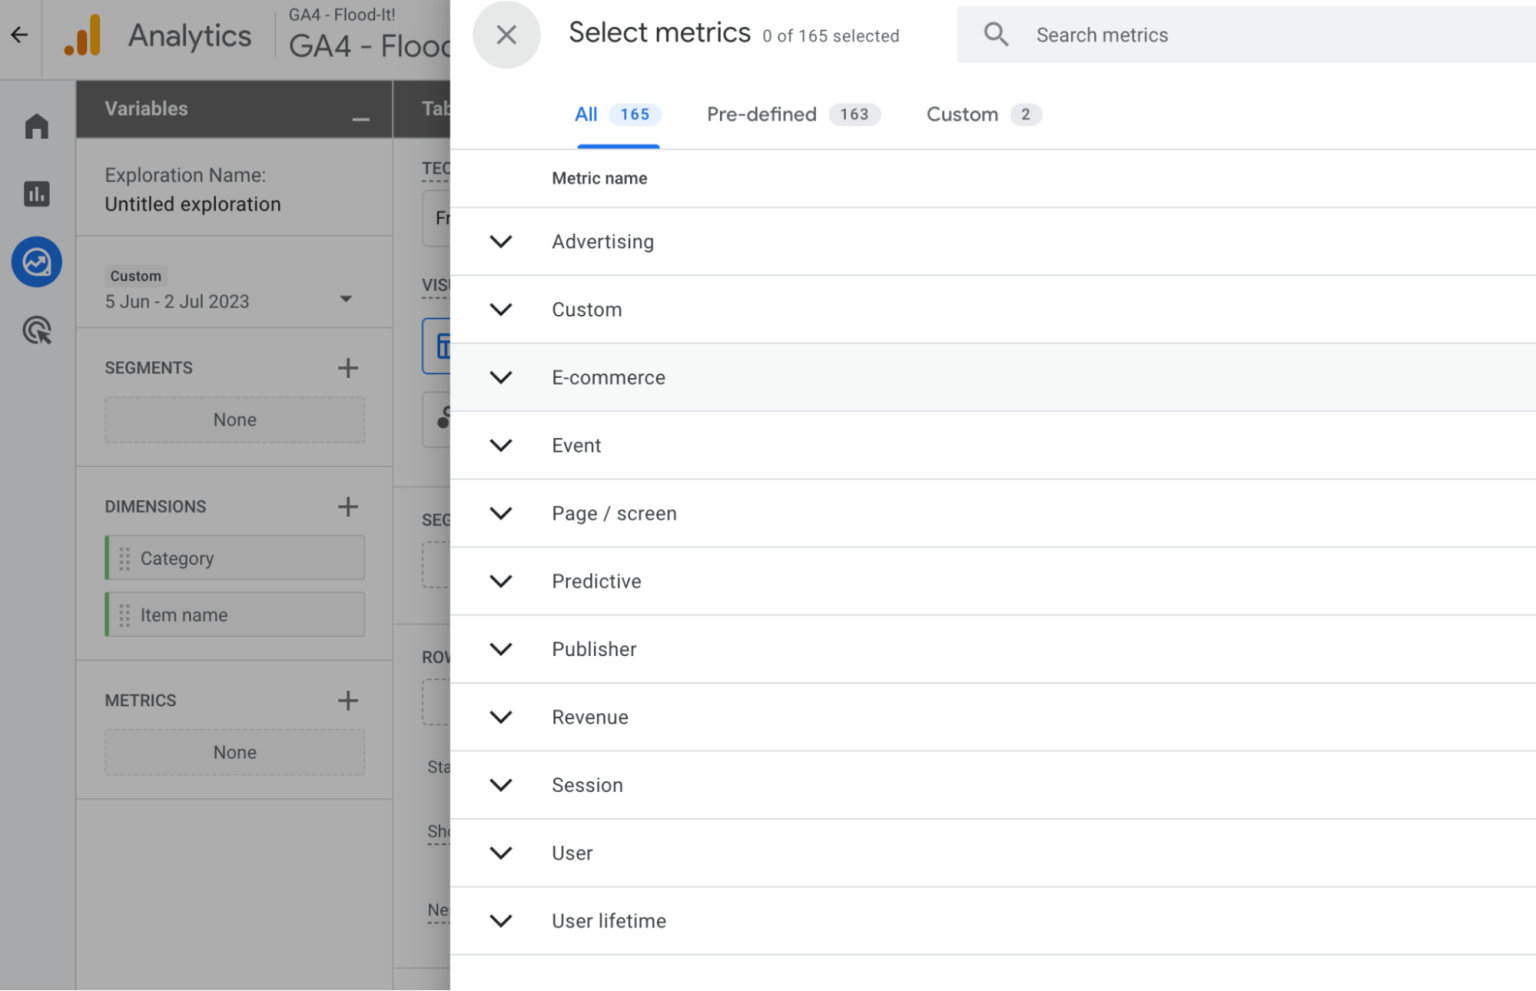The height and width of the screenshot is (991, 1536).
Task: Click the back arrow at top left
Action: pyautogui.click(x=20, y=33)
